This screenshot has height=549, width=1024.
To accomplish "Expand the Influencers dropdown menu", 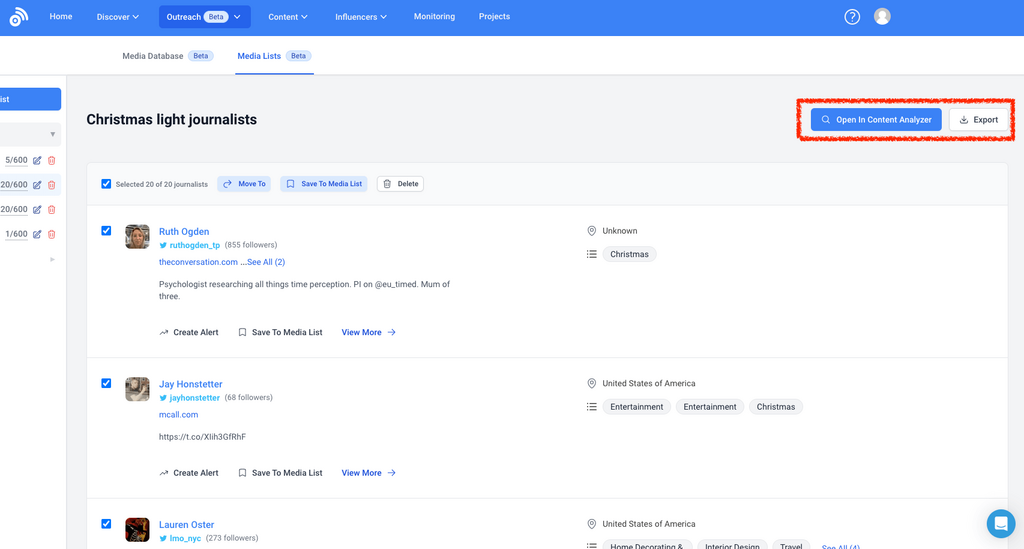I will (361, 17).
